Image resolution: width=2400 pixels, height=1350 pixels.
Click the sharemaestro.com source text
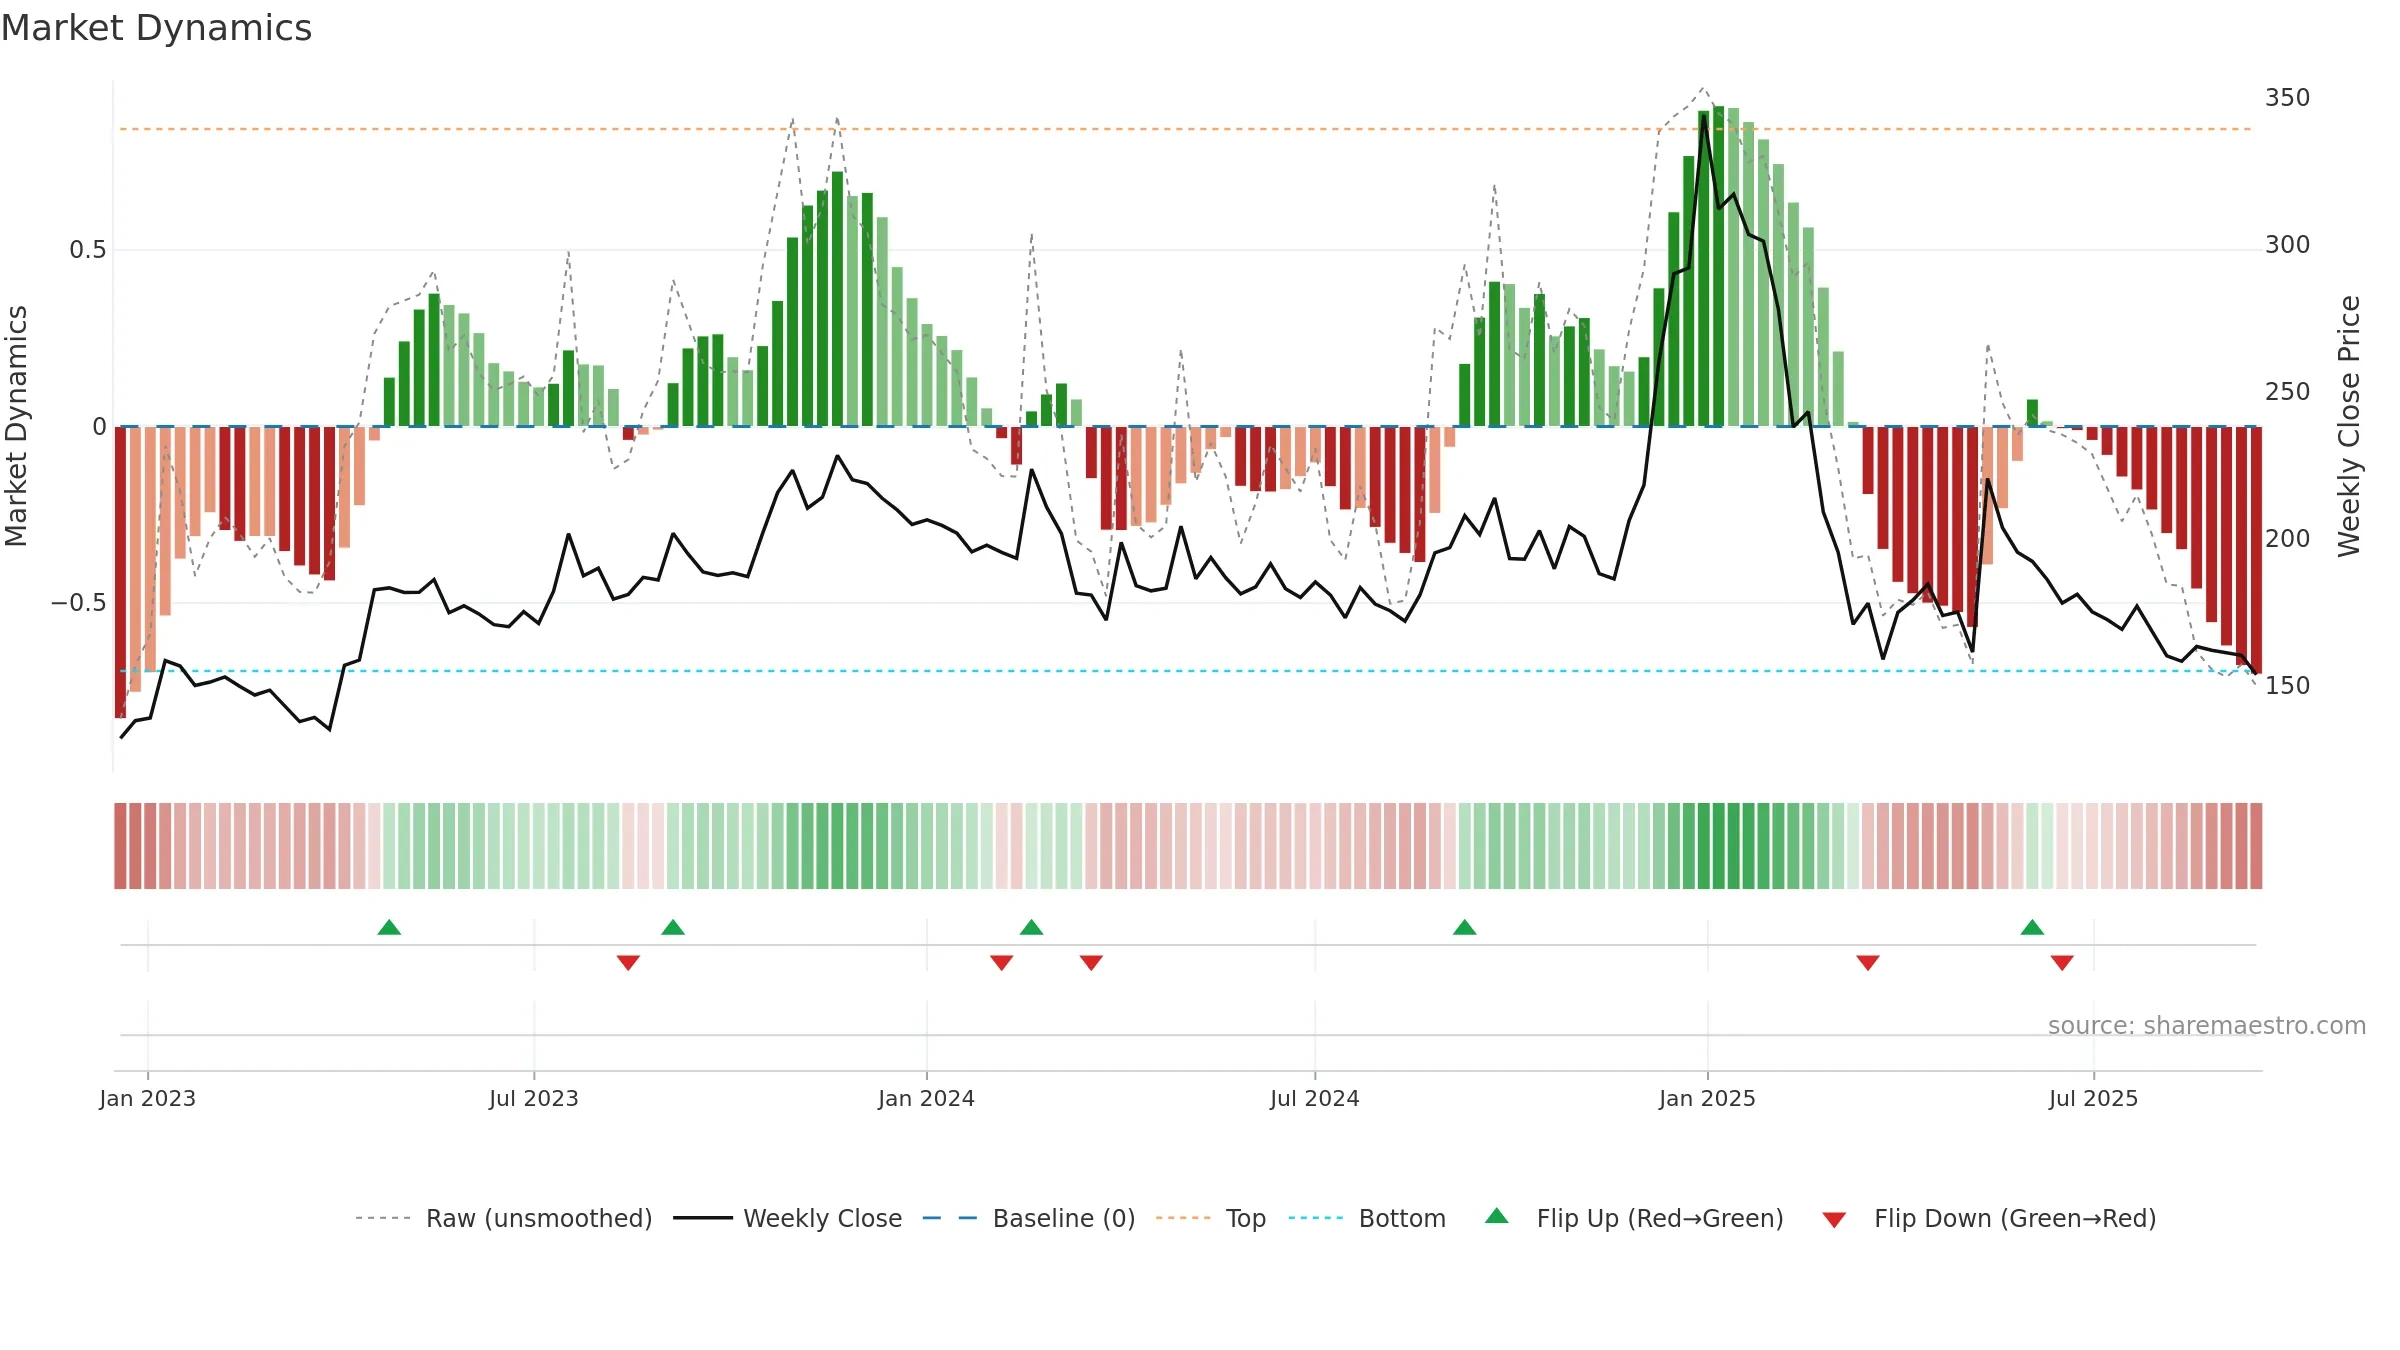[2207, 1026]
